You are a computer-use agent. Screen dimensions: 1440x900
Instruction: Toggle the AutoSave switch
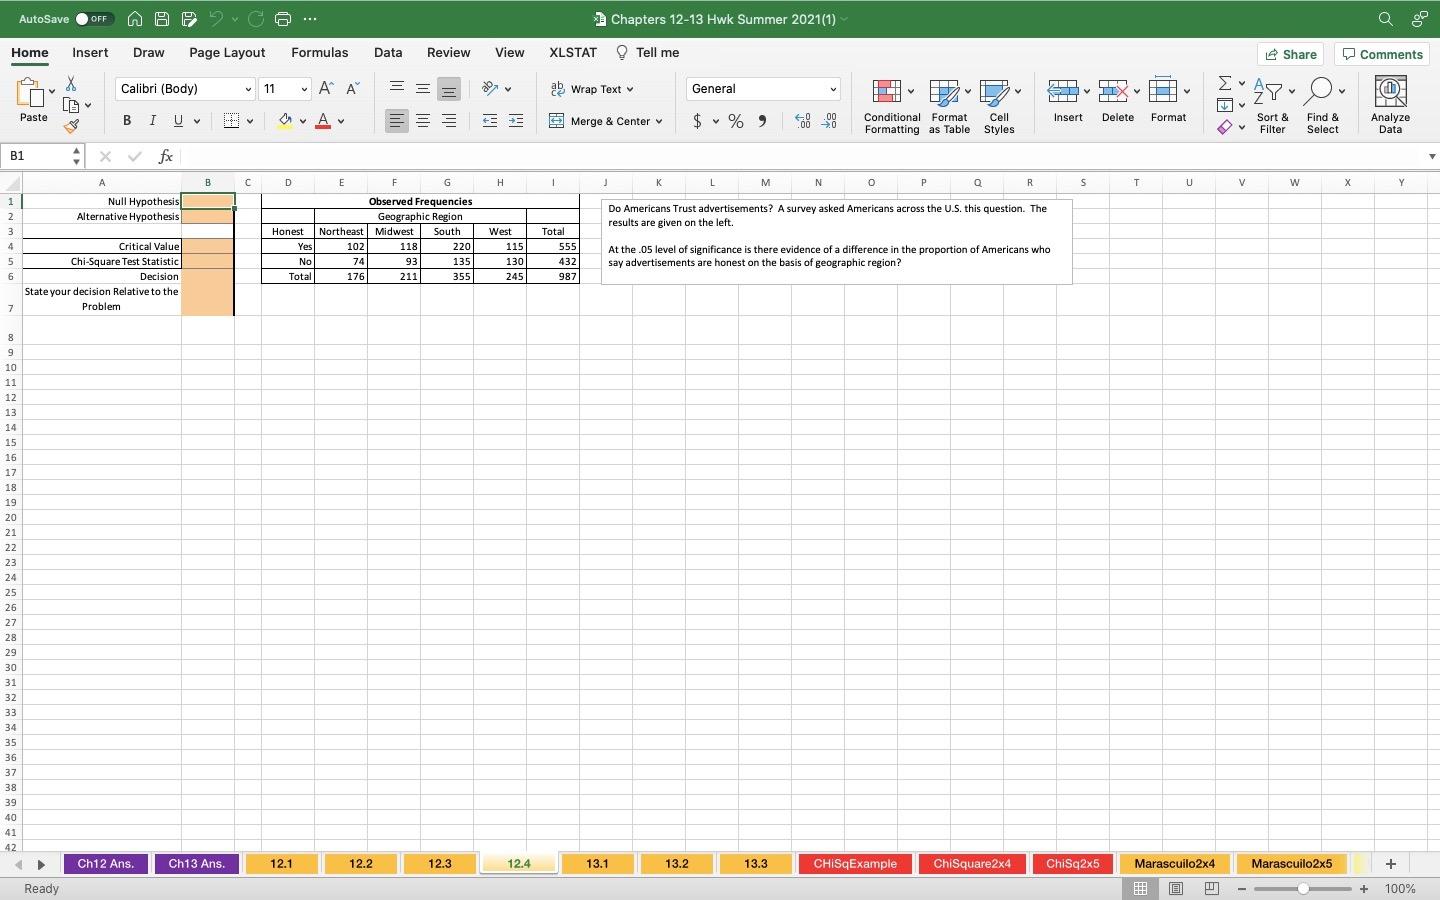pyautogui.click(x=94, y=19)
